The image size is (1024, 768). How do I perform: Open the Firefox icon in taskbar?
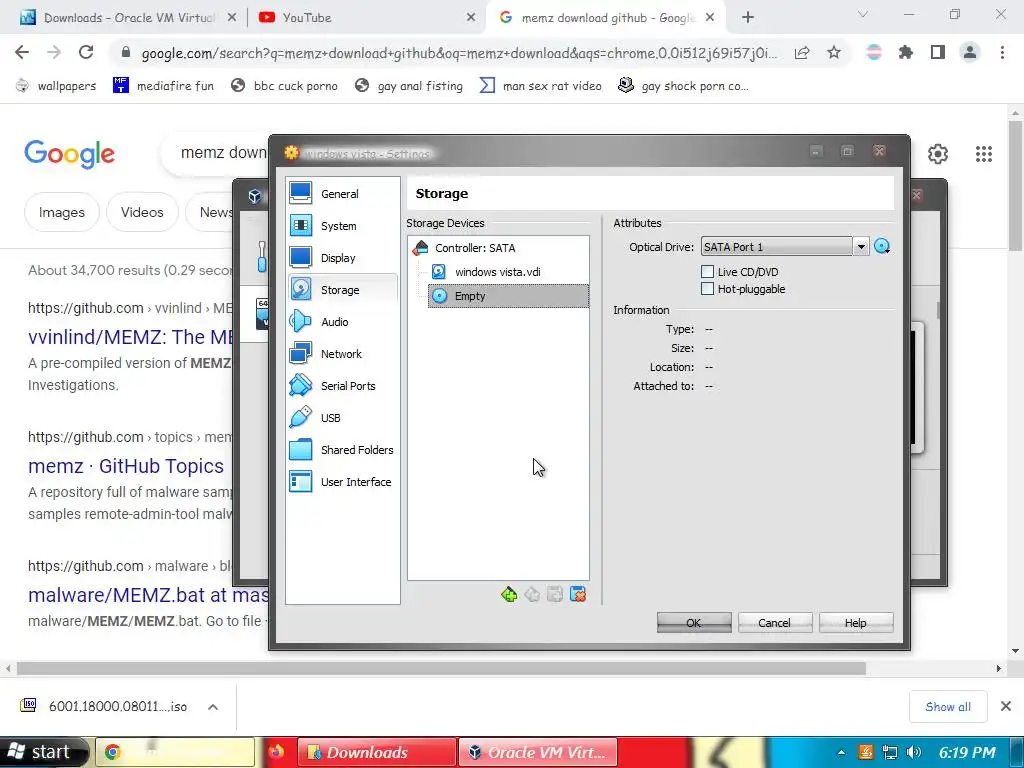[276, 752]
